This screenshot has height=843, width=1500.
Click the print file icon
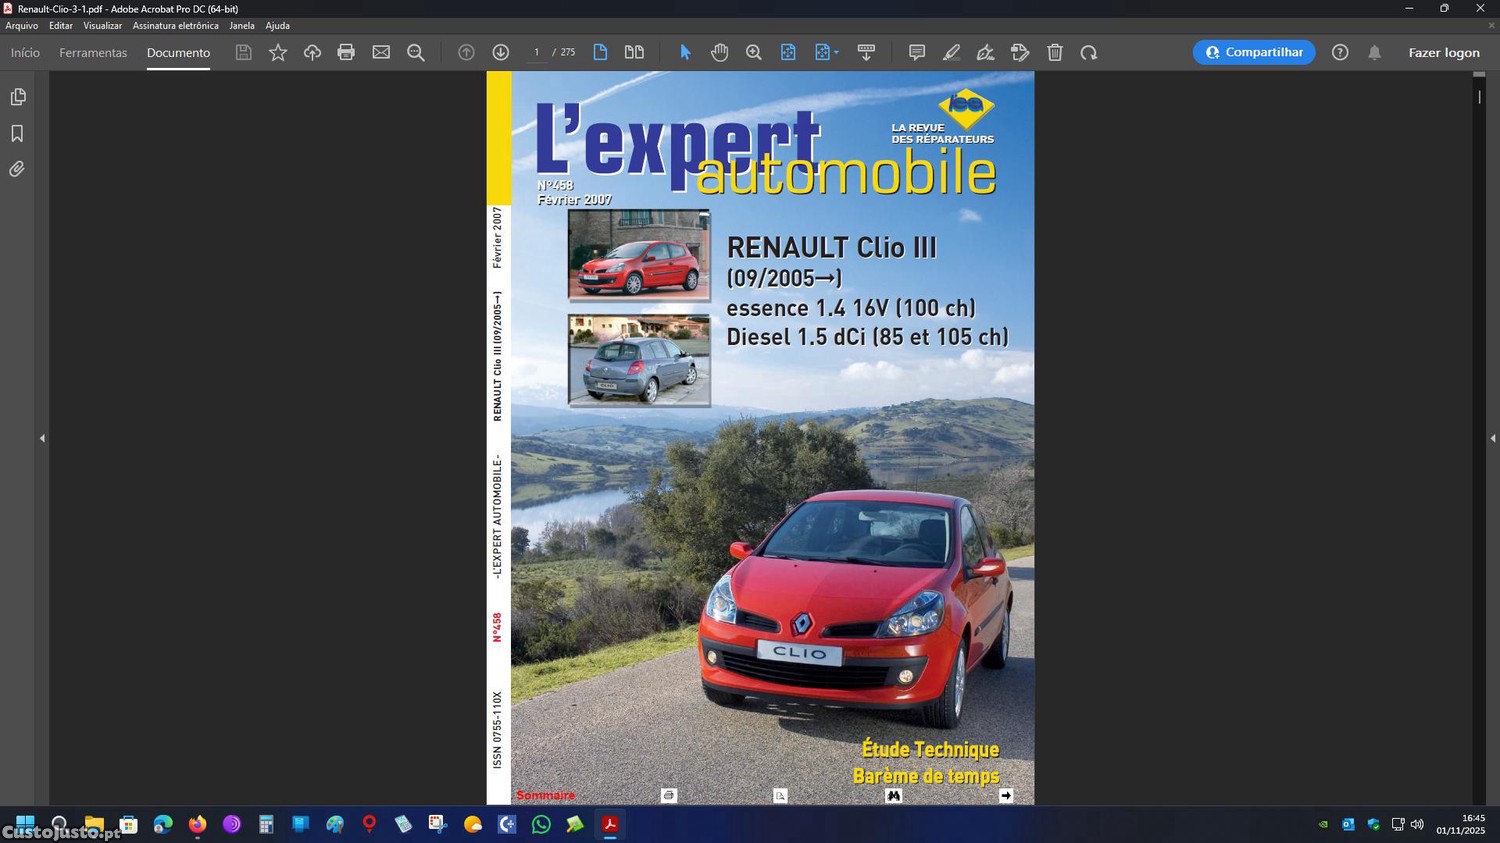point(346,53)
